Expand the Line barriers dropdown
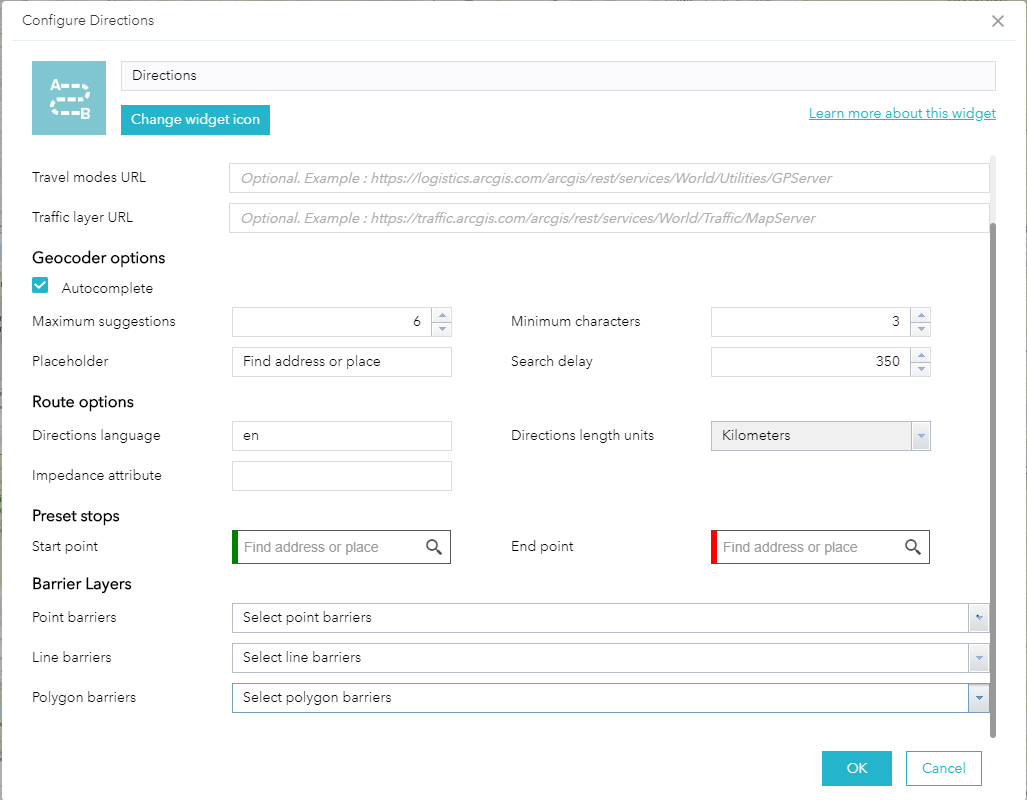Viewport: 1027px width, 800px height. pos(979,658)
